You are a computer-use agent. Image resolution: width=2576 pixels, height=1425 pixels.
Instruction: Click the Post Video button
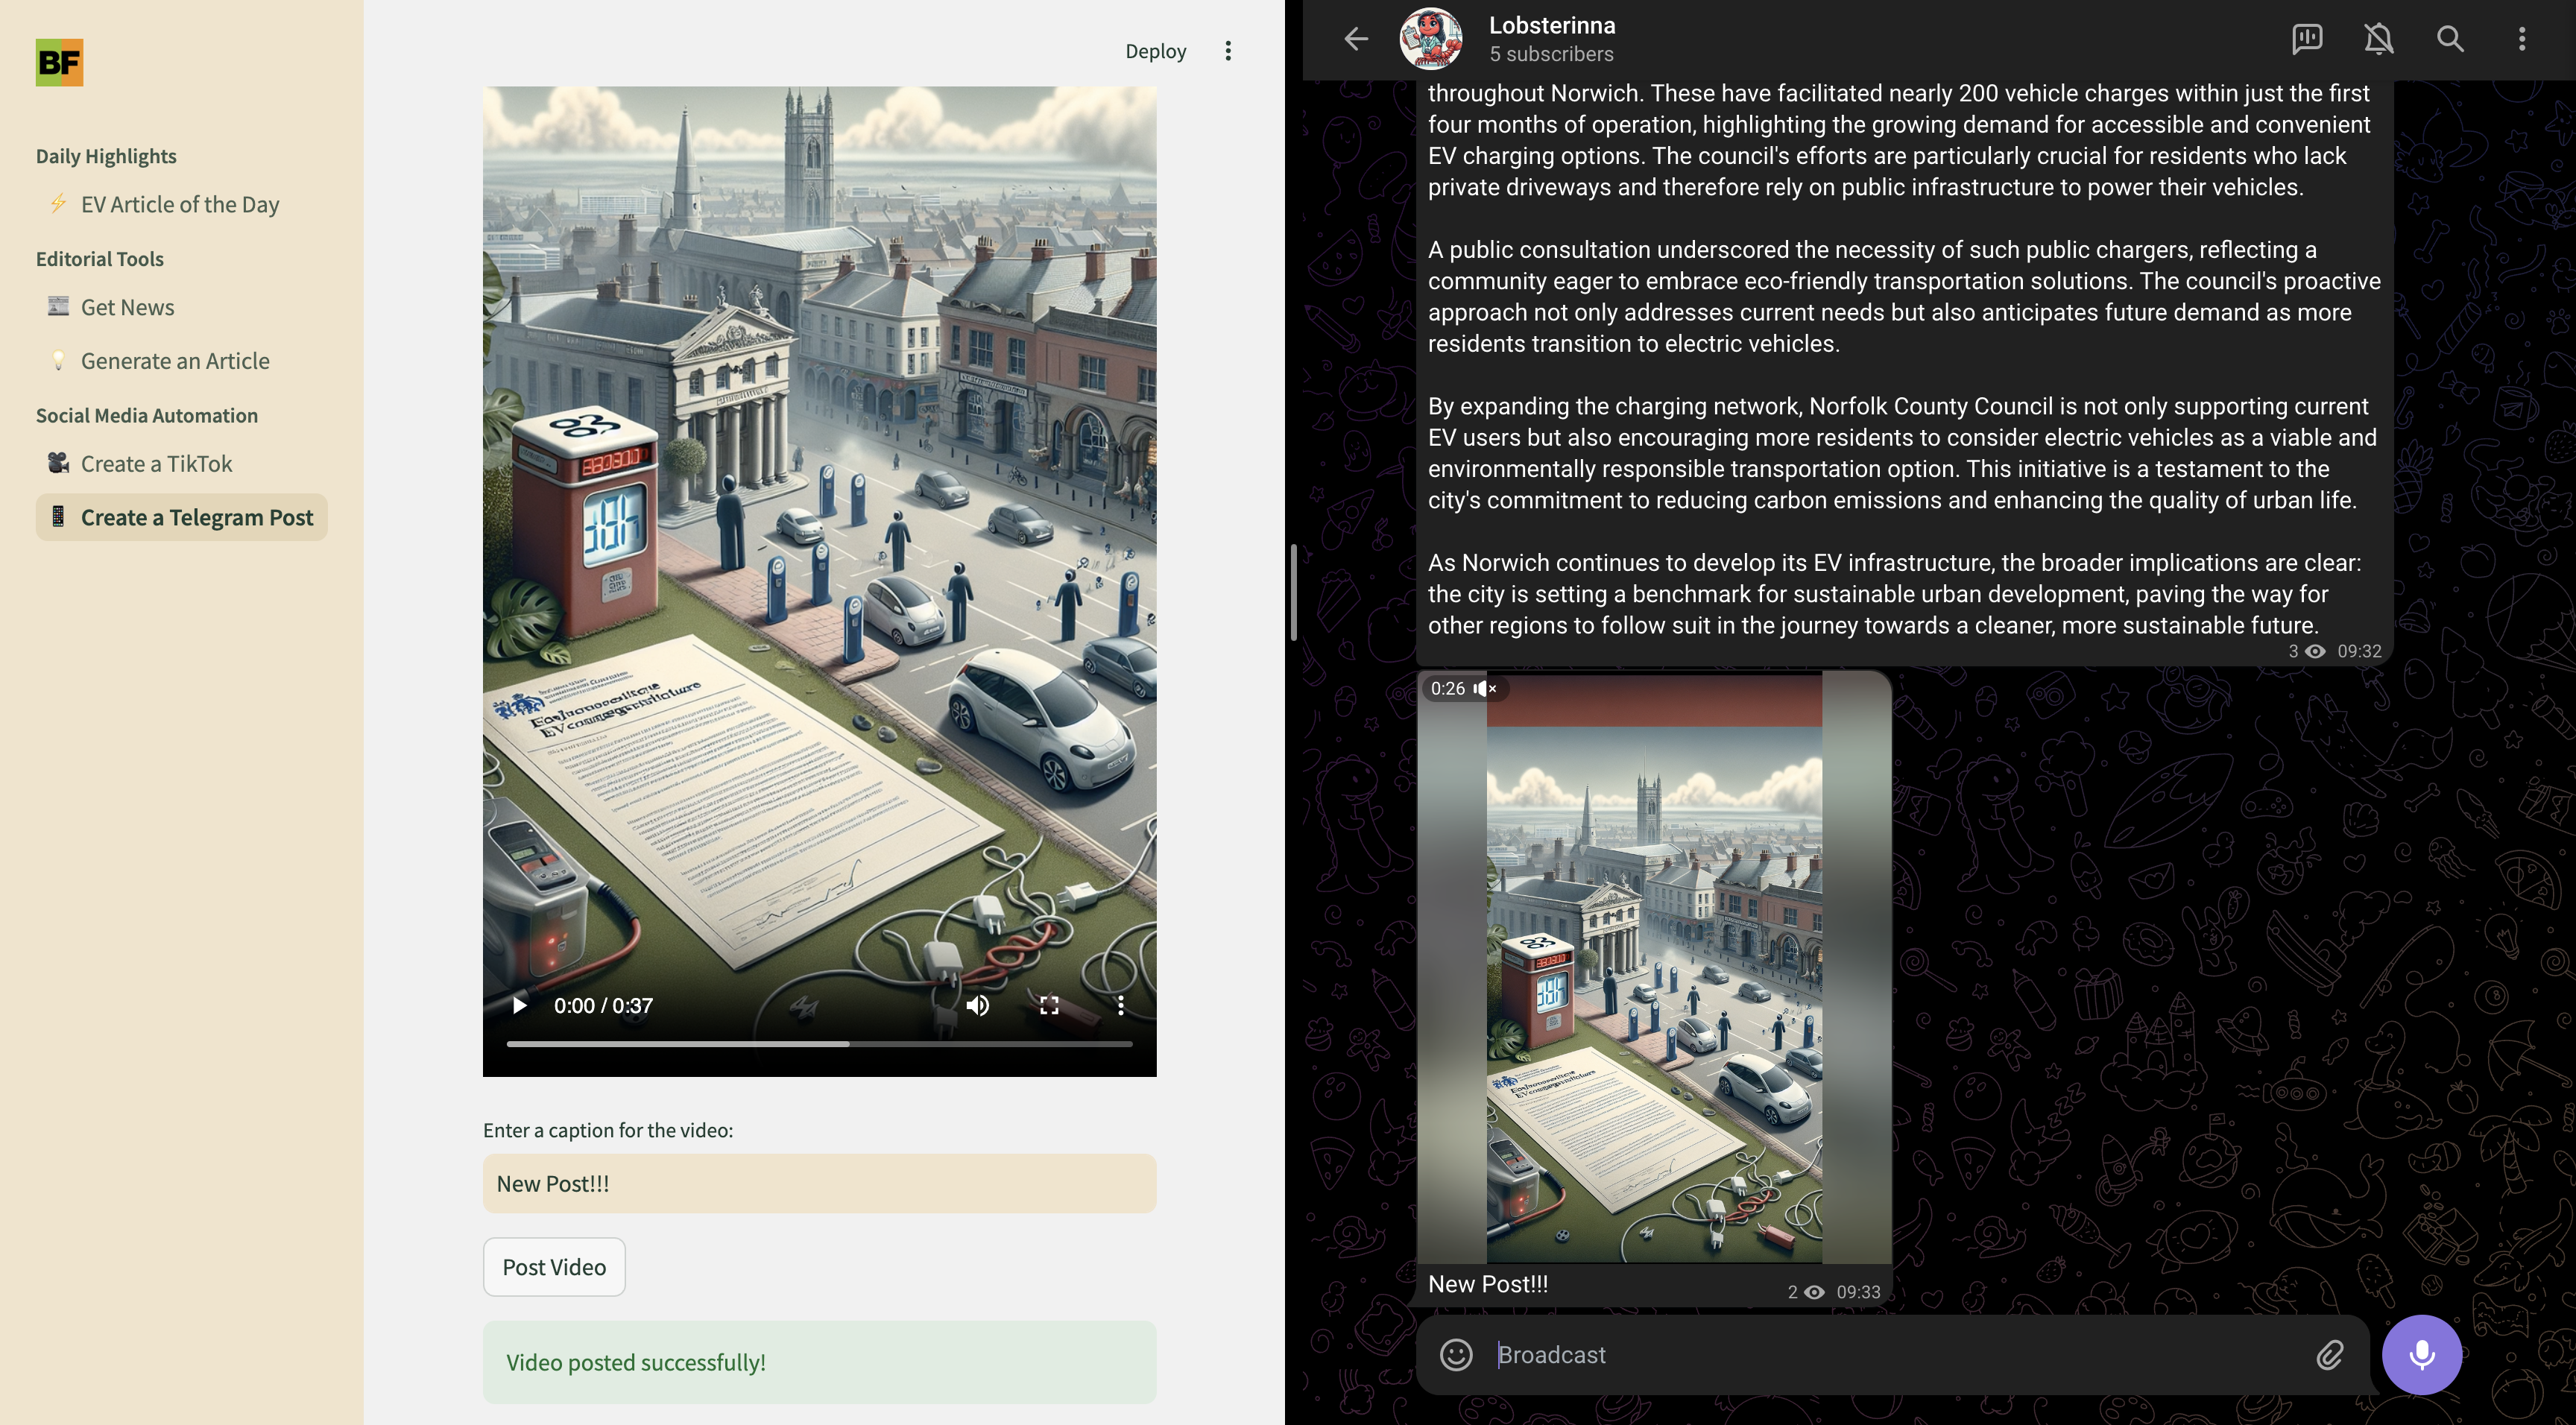click(x=554, y=1267)
